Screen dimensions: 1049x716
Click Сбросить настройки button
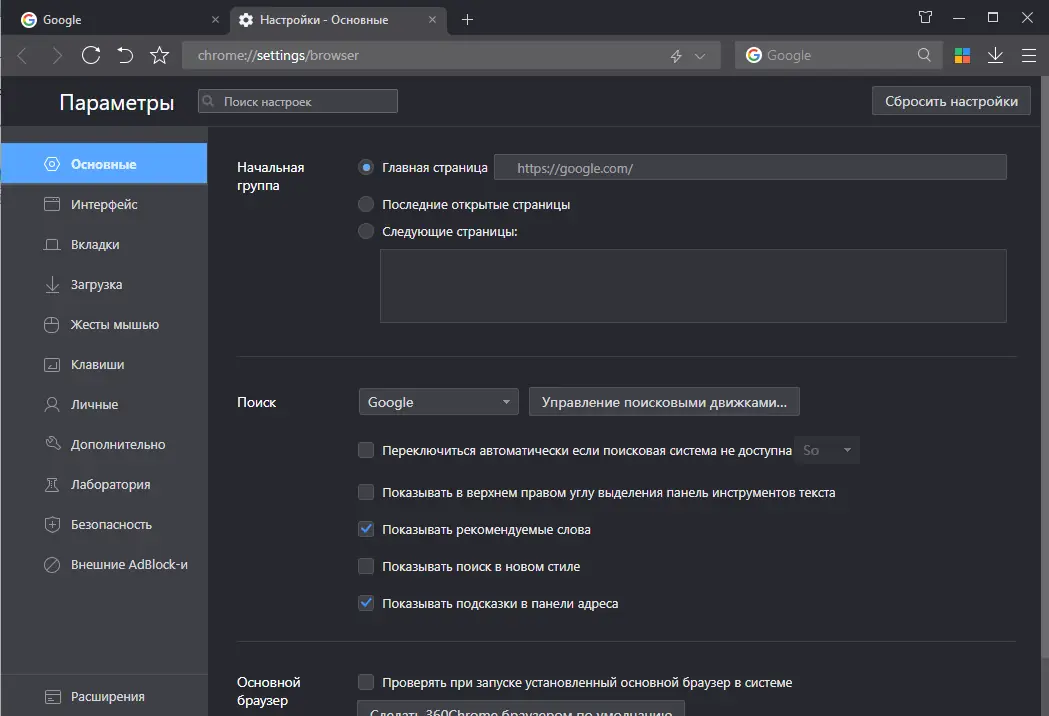(x=950, y=100)
